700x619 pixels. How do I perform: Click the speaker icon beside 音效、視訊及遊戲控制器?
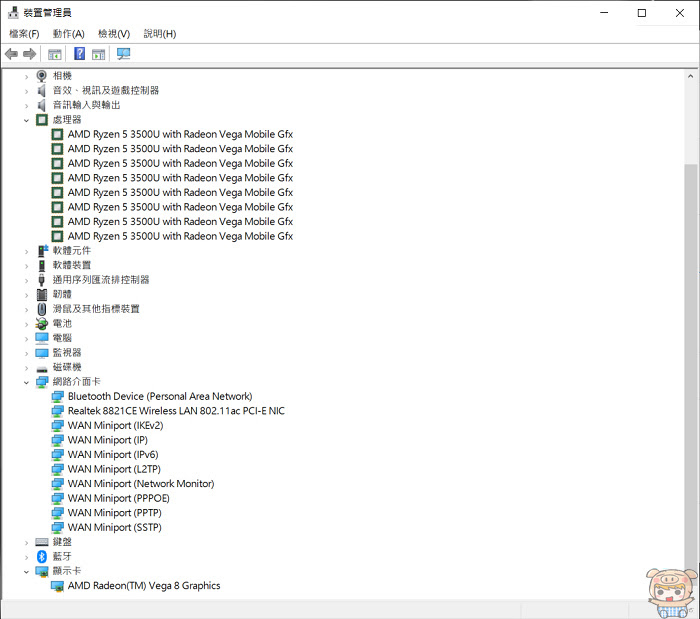click(42, 91)
